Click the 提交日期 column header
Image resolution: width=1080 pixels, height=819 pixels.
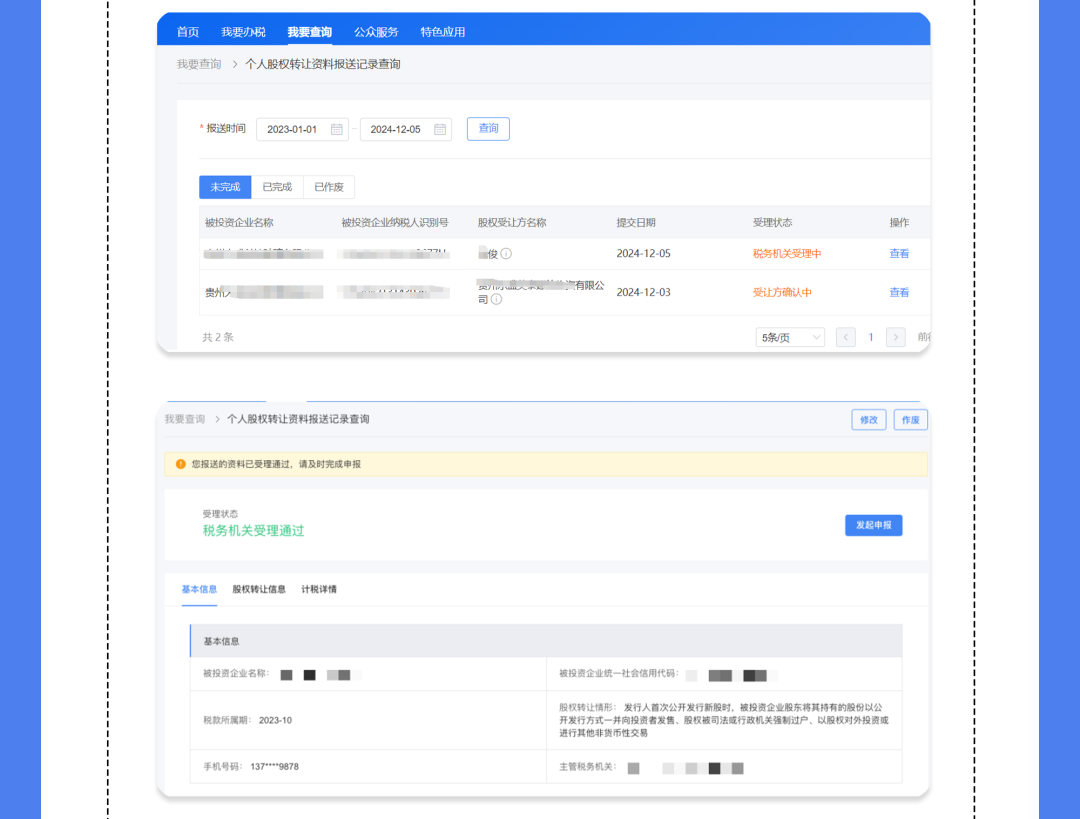636,222
